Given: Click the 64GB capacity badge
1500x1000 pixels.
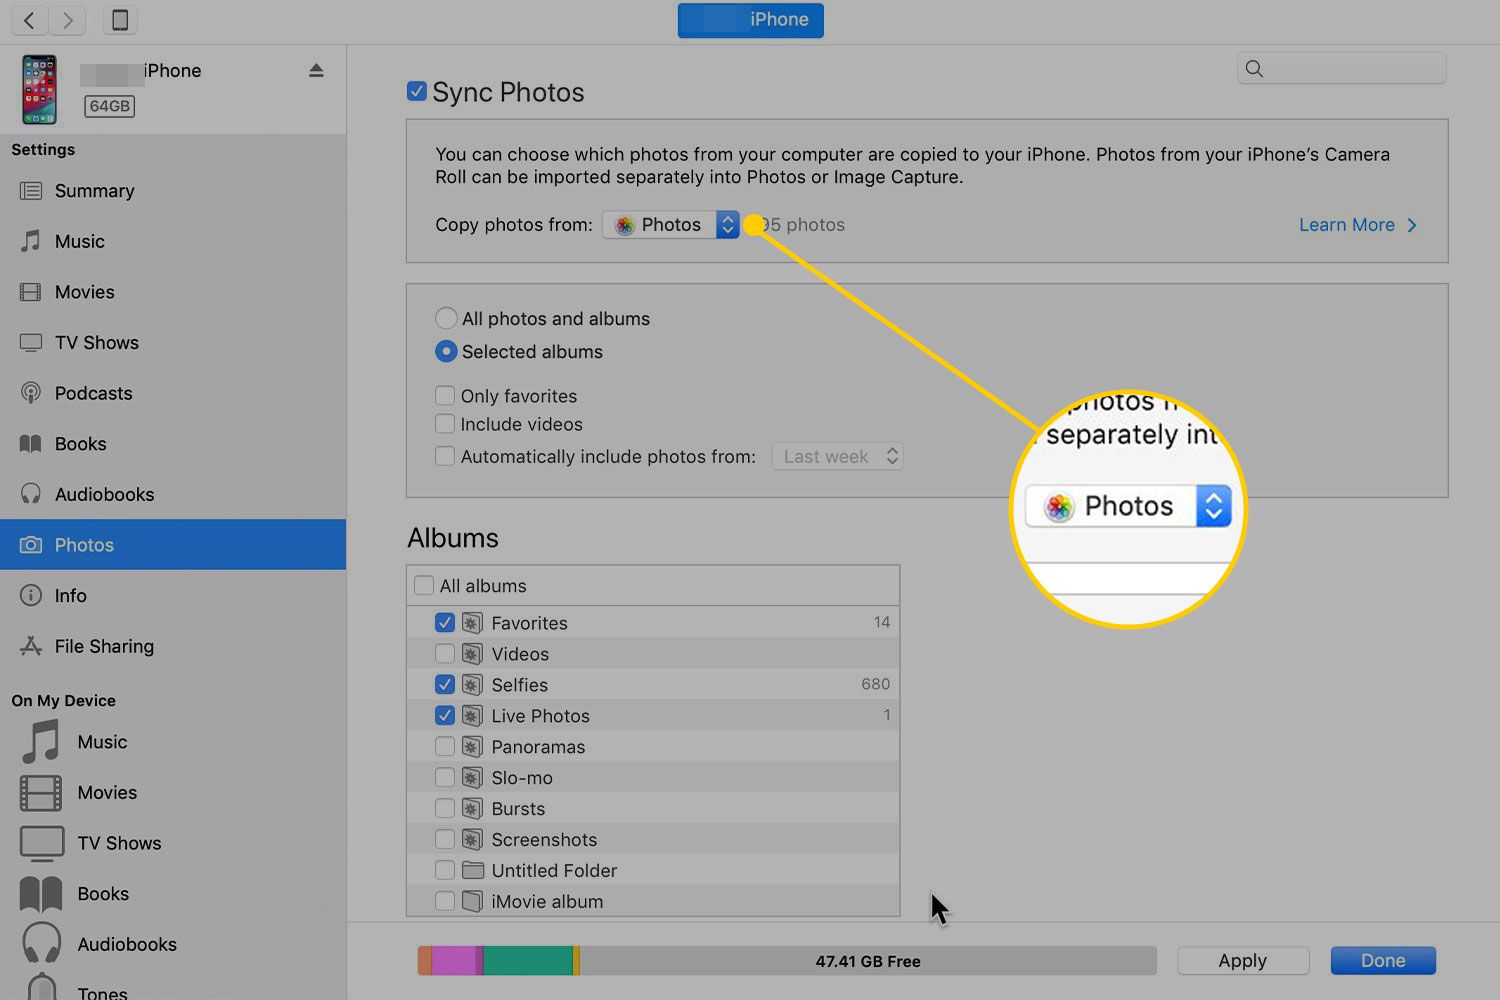Looking at the screenshot, I should tap(109, 106).
